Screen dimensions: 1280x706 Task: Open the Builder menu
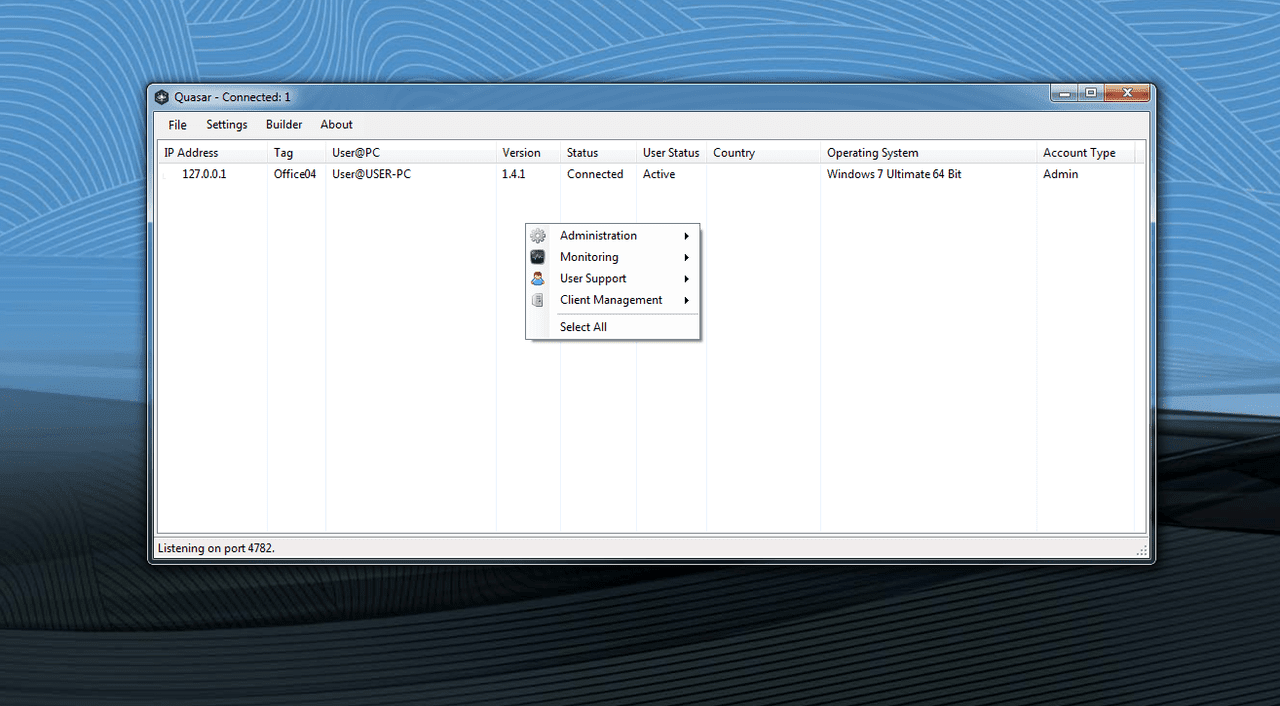[x=284, y=125]
